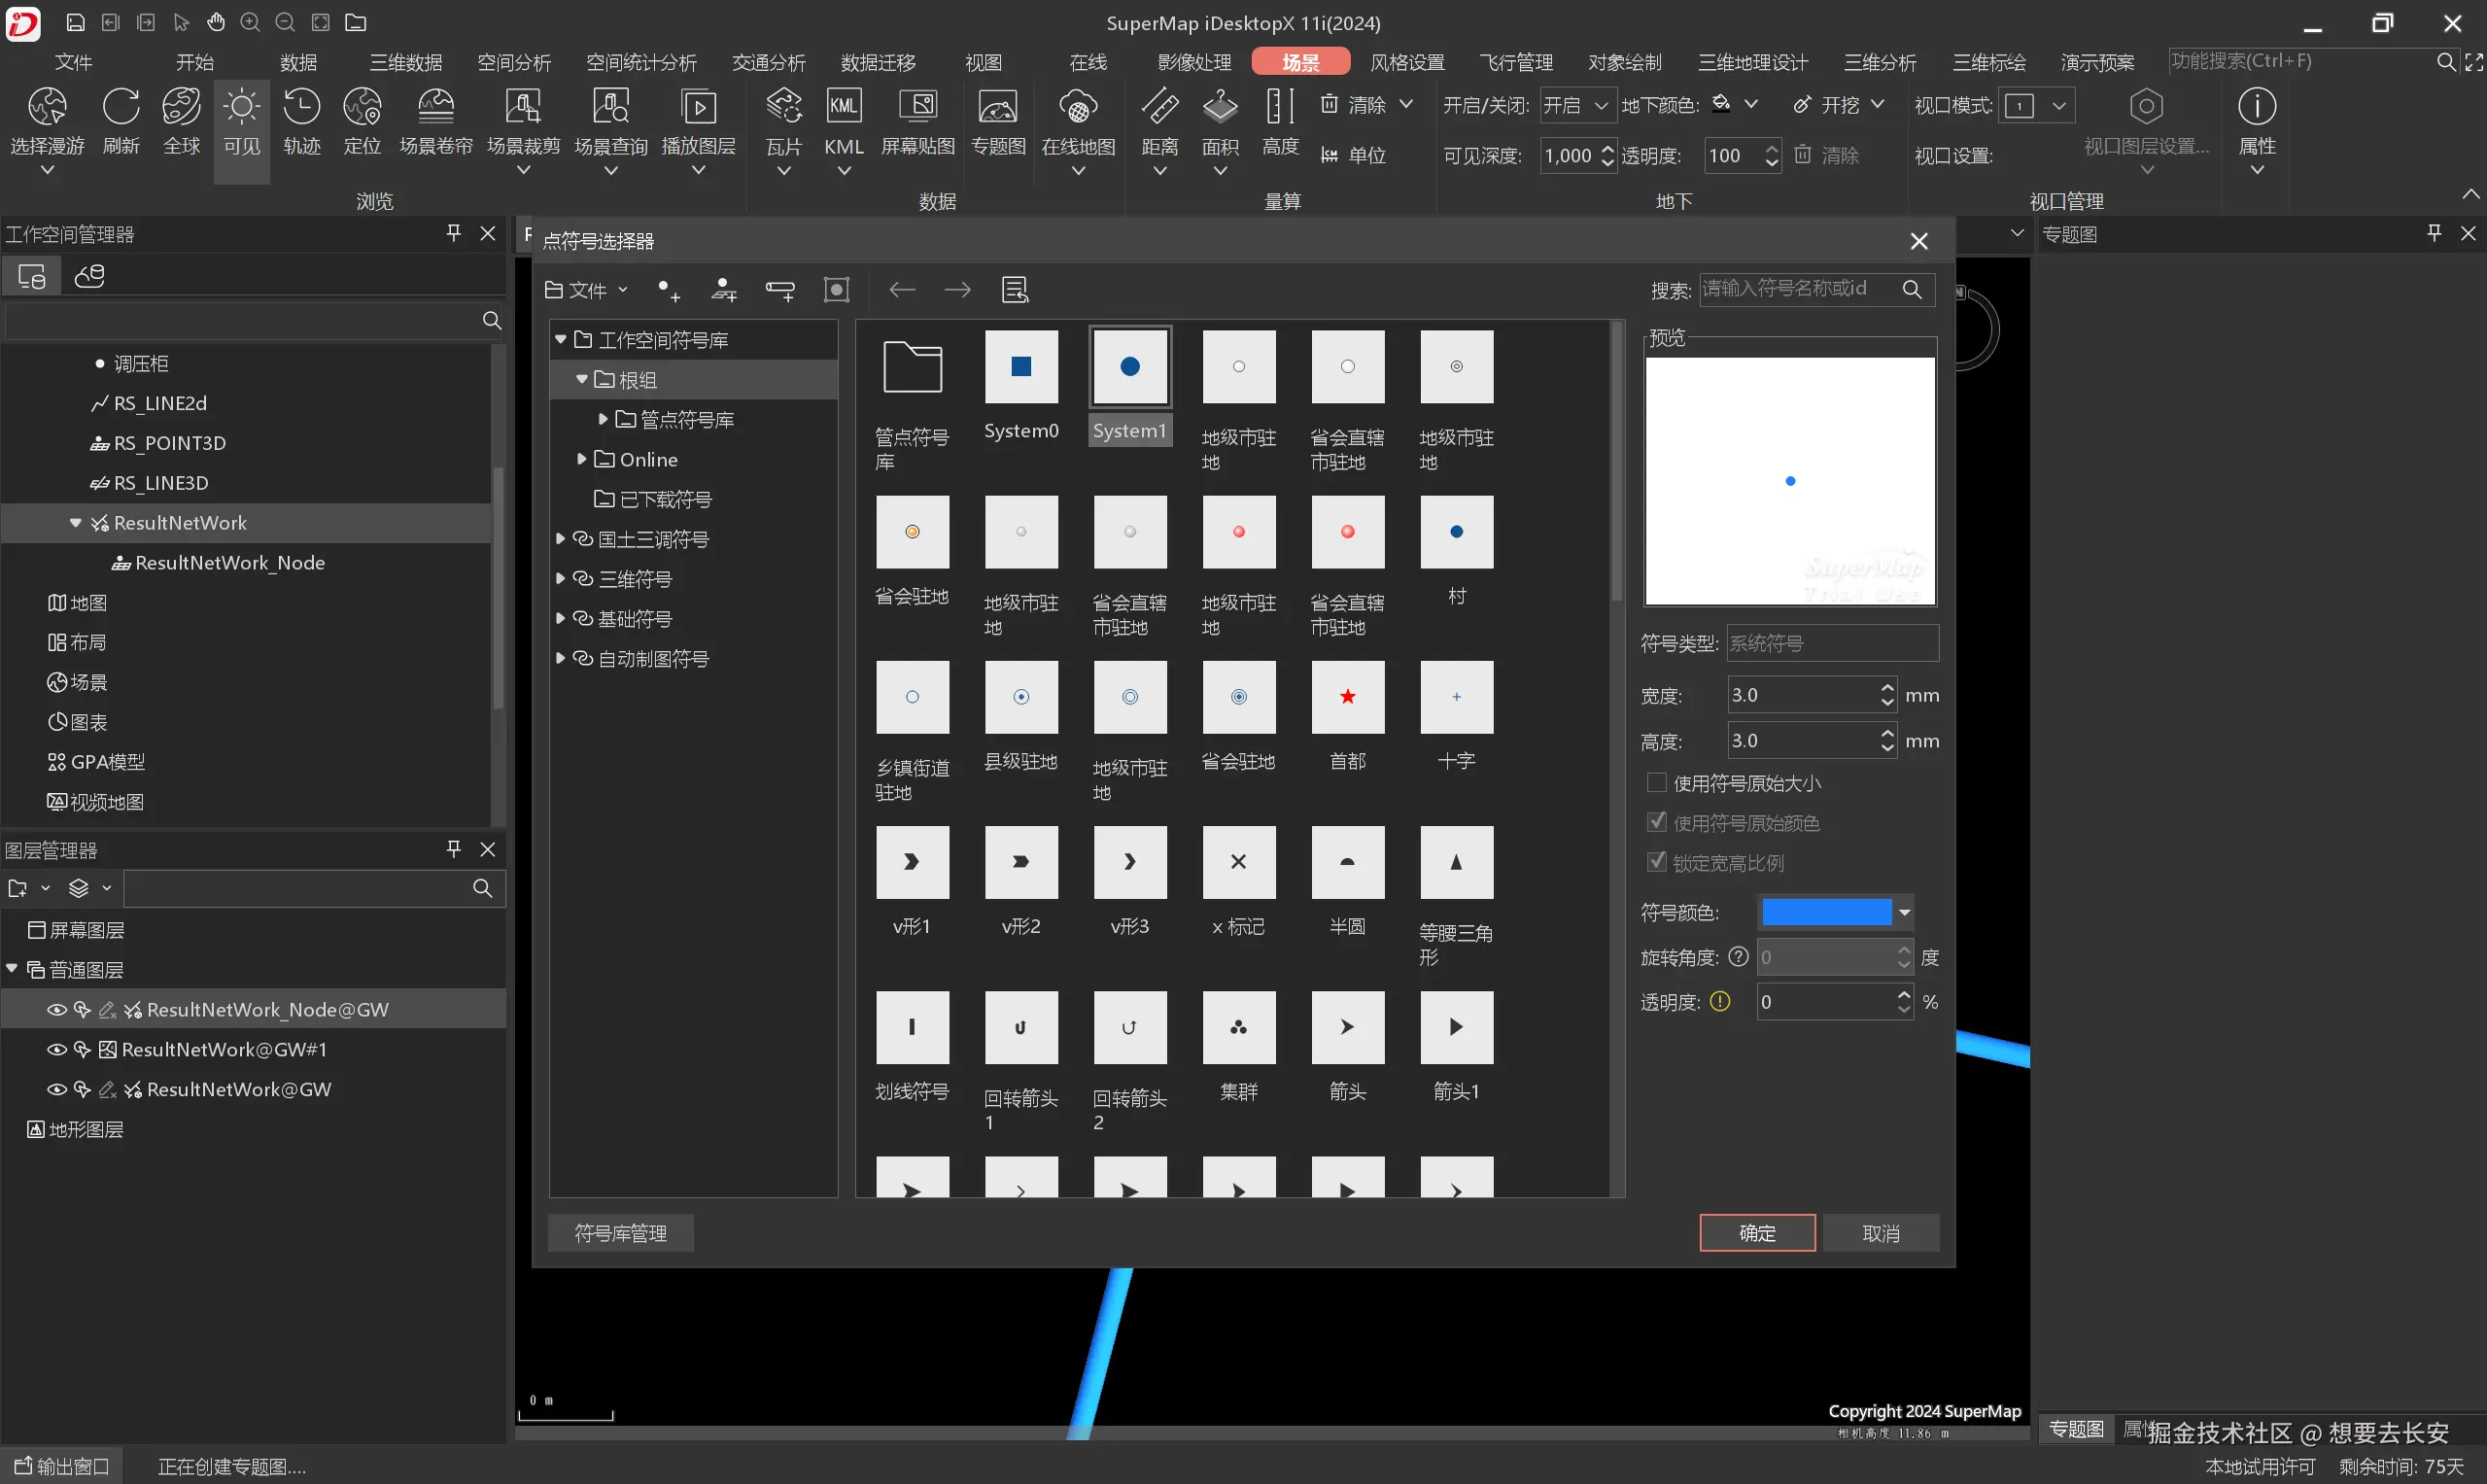Click the 屏幕贴图 screen overlay icon

(x=918, y=107)
